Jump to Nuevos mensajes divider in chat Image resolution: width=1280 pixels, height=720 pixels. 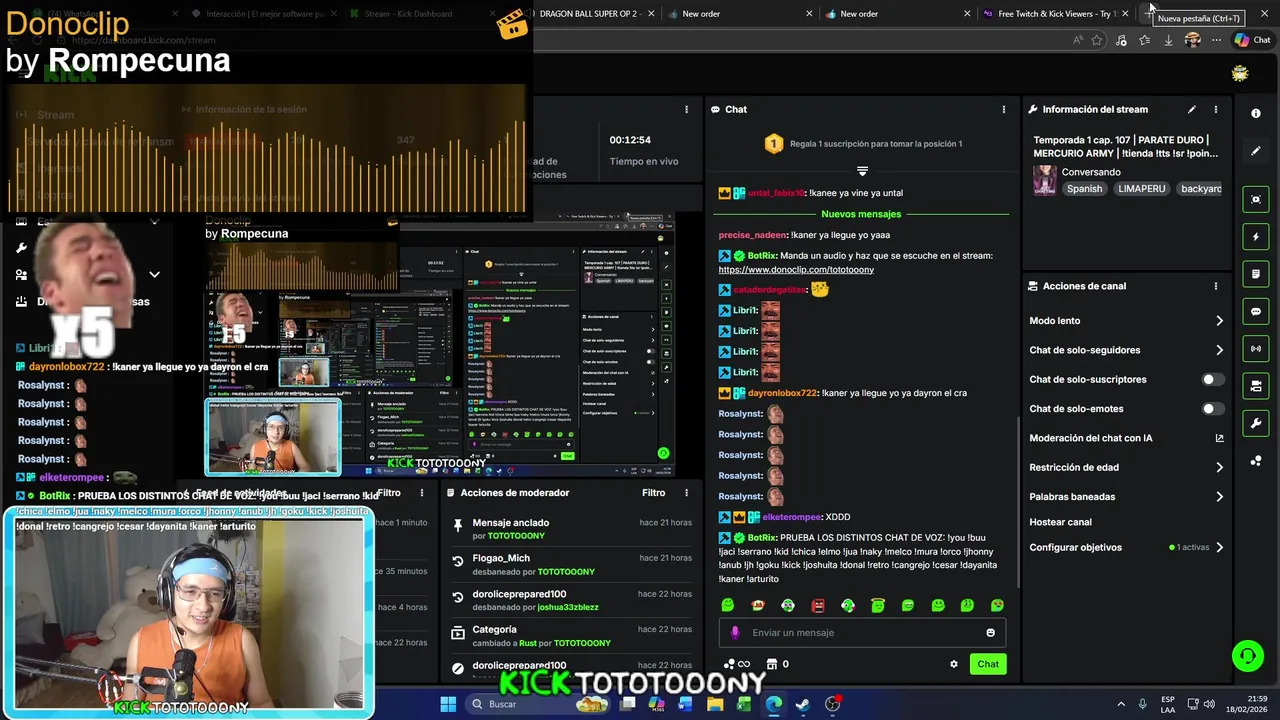click(861, 214)
